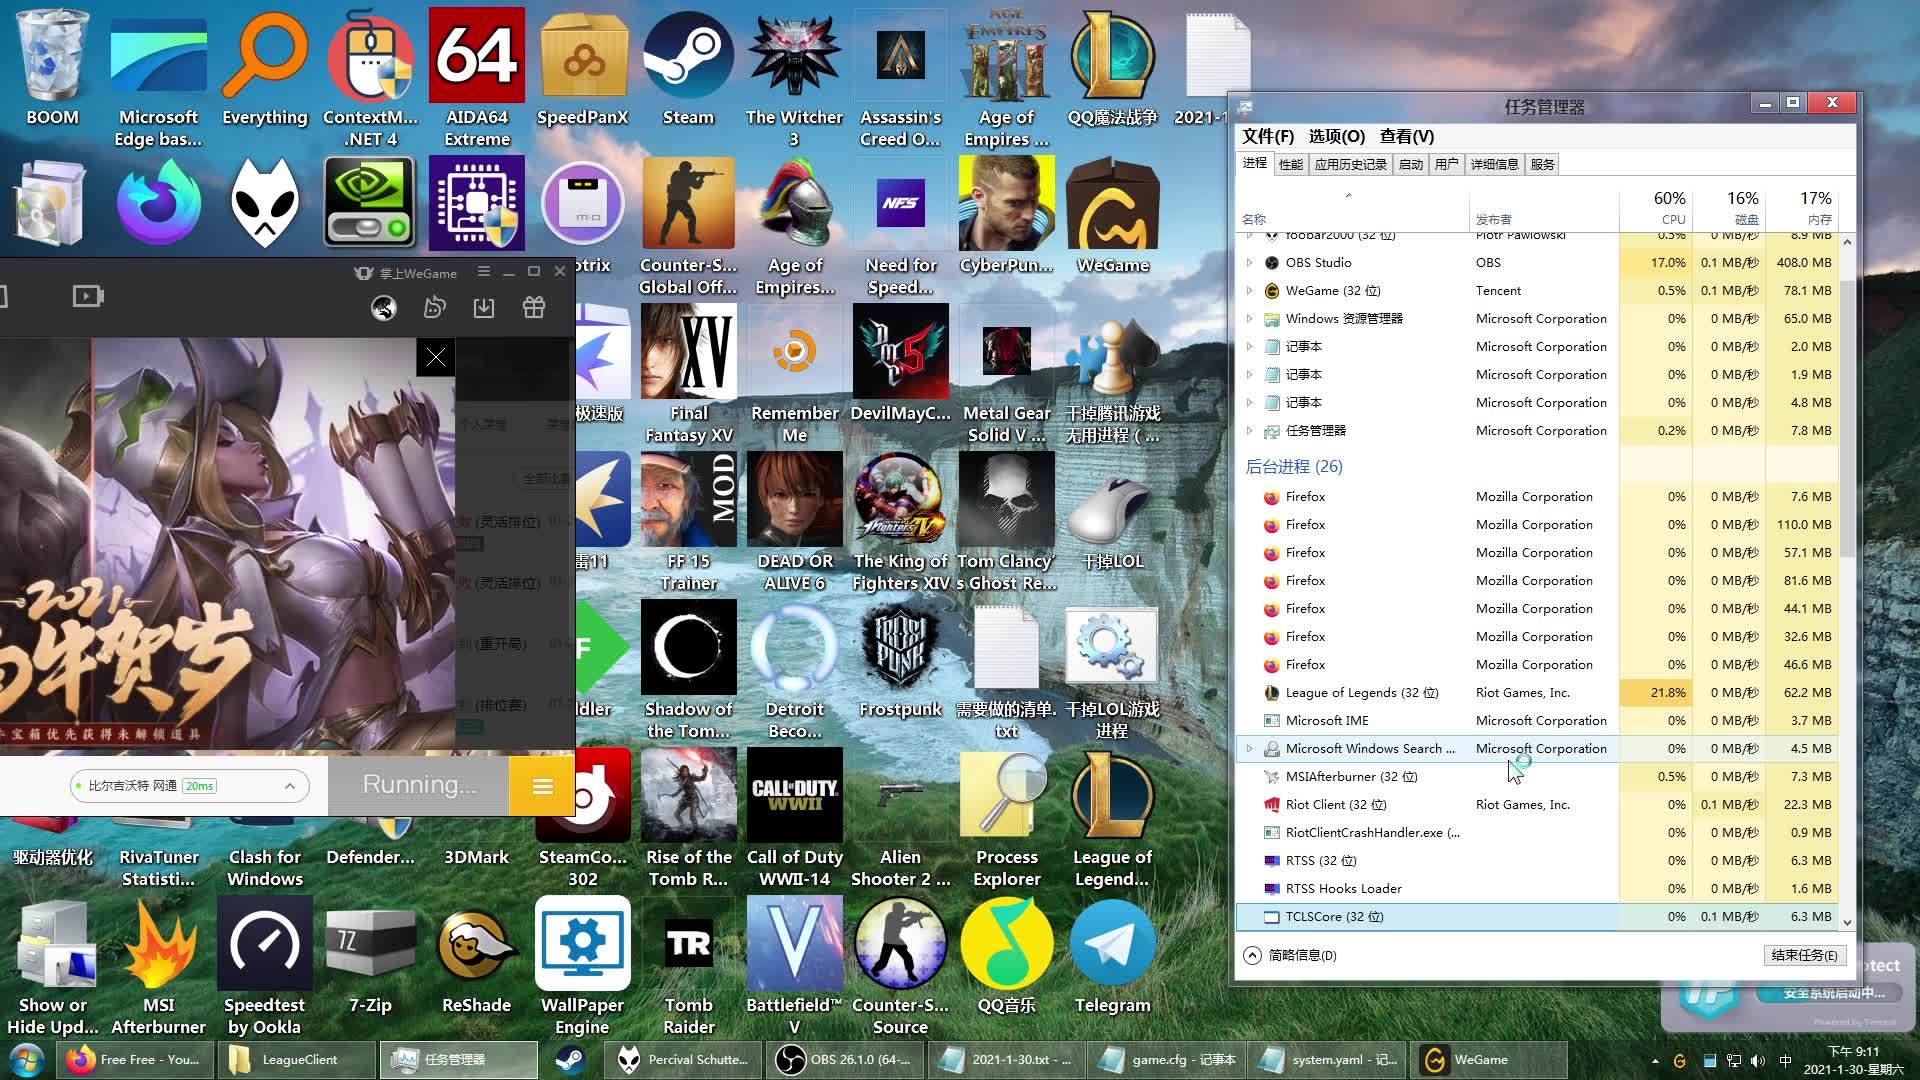Select the RTSS Hooks Loader process
This screenshot has width=1920, height=1080.
pyautogui.click(x=1538, y=889)
